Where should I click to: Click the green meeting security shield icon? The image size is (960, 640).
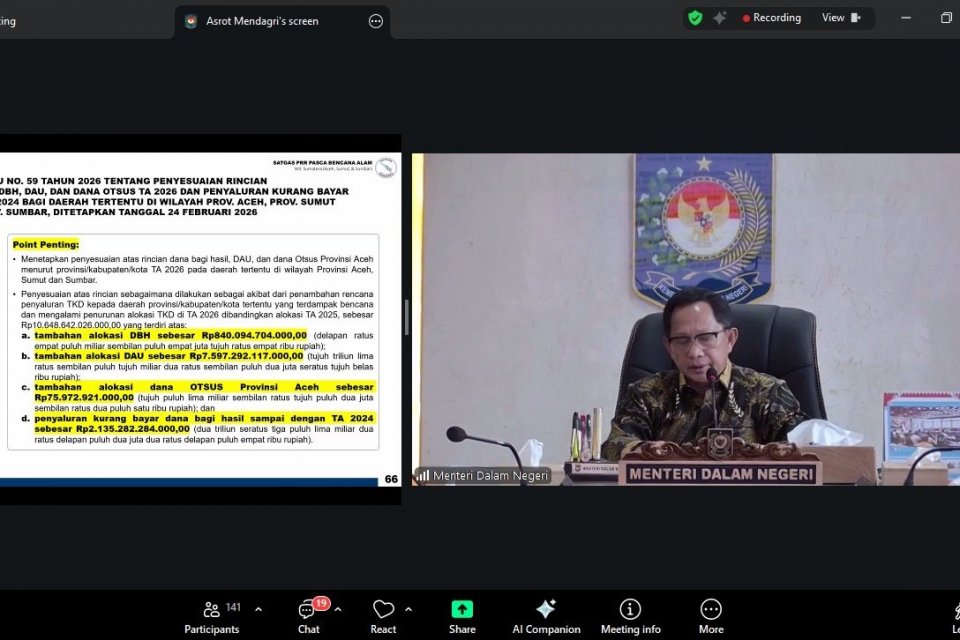[695, 17]
